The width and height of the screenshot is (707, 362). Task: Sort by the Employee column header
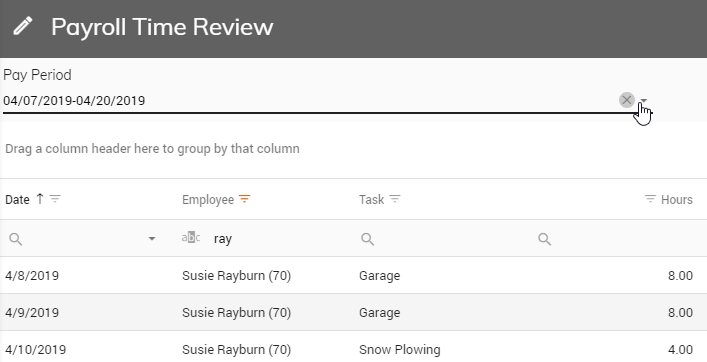tap(208, 200)
